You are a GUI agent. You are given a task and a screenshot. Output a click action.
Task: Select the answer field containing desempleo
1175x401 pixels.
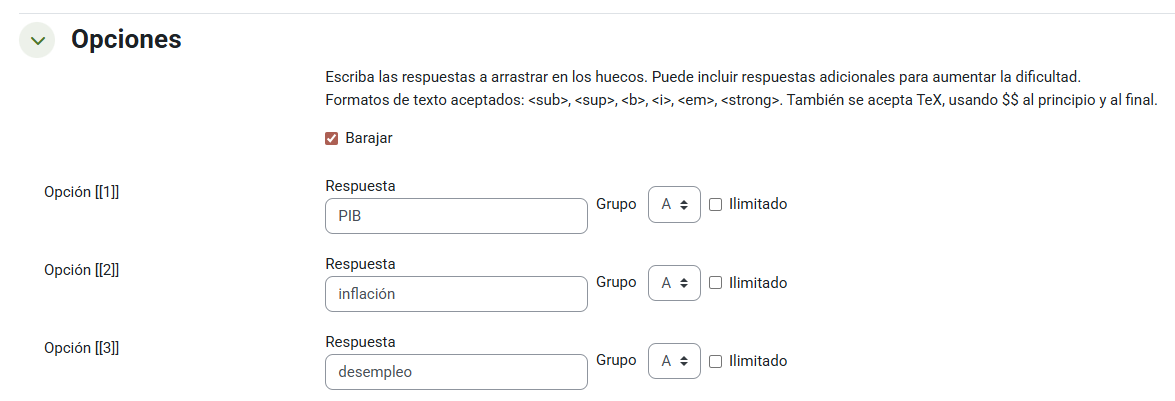456,372
